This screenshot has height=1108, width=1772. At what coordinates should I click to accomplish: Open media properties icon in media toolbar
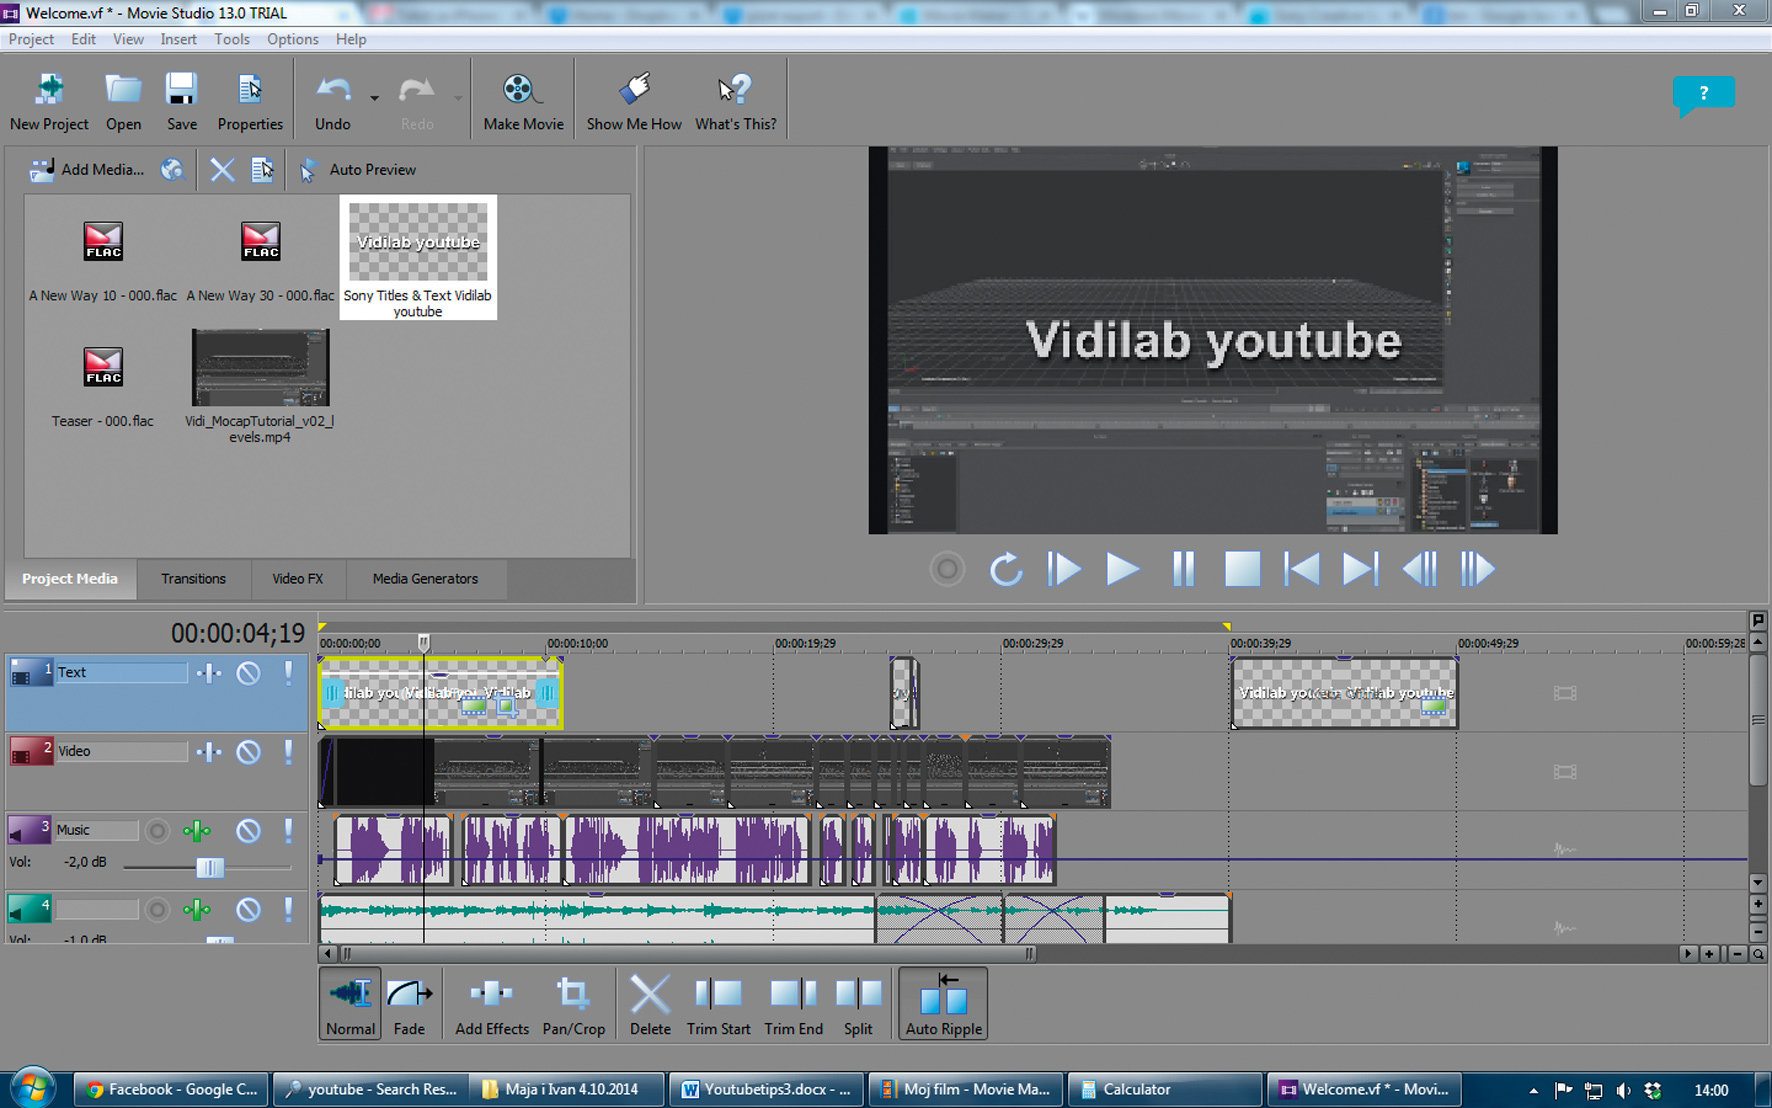point(263,170)
